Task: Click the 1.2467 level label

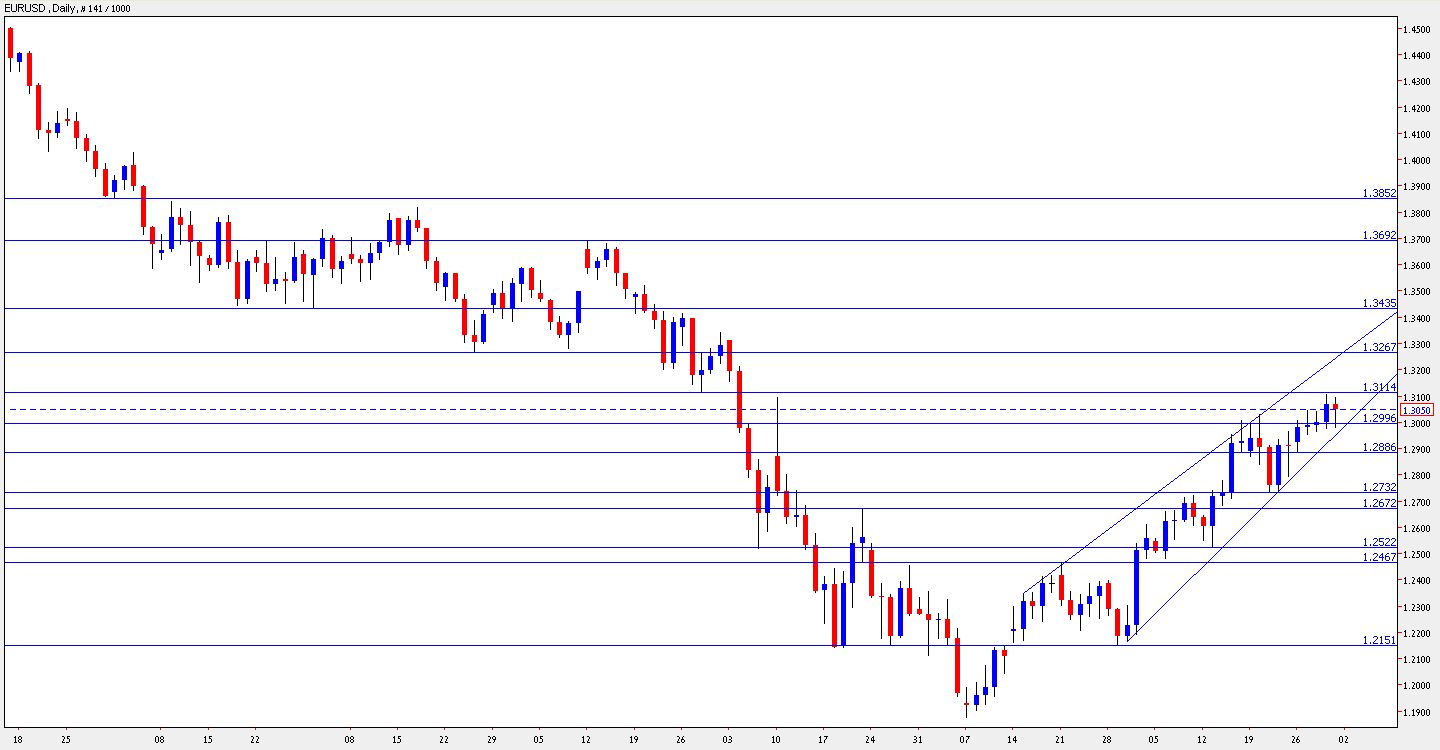Action: [1379, 557]
